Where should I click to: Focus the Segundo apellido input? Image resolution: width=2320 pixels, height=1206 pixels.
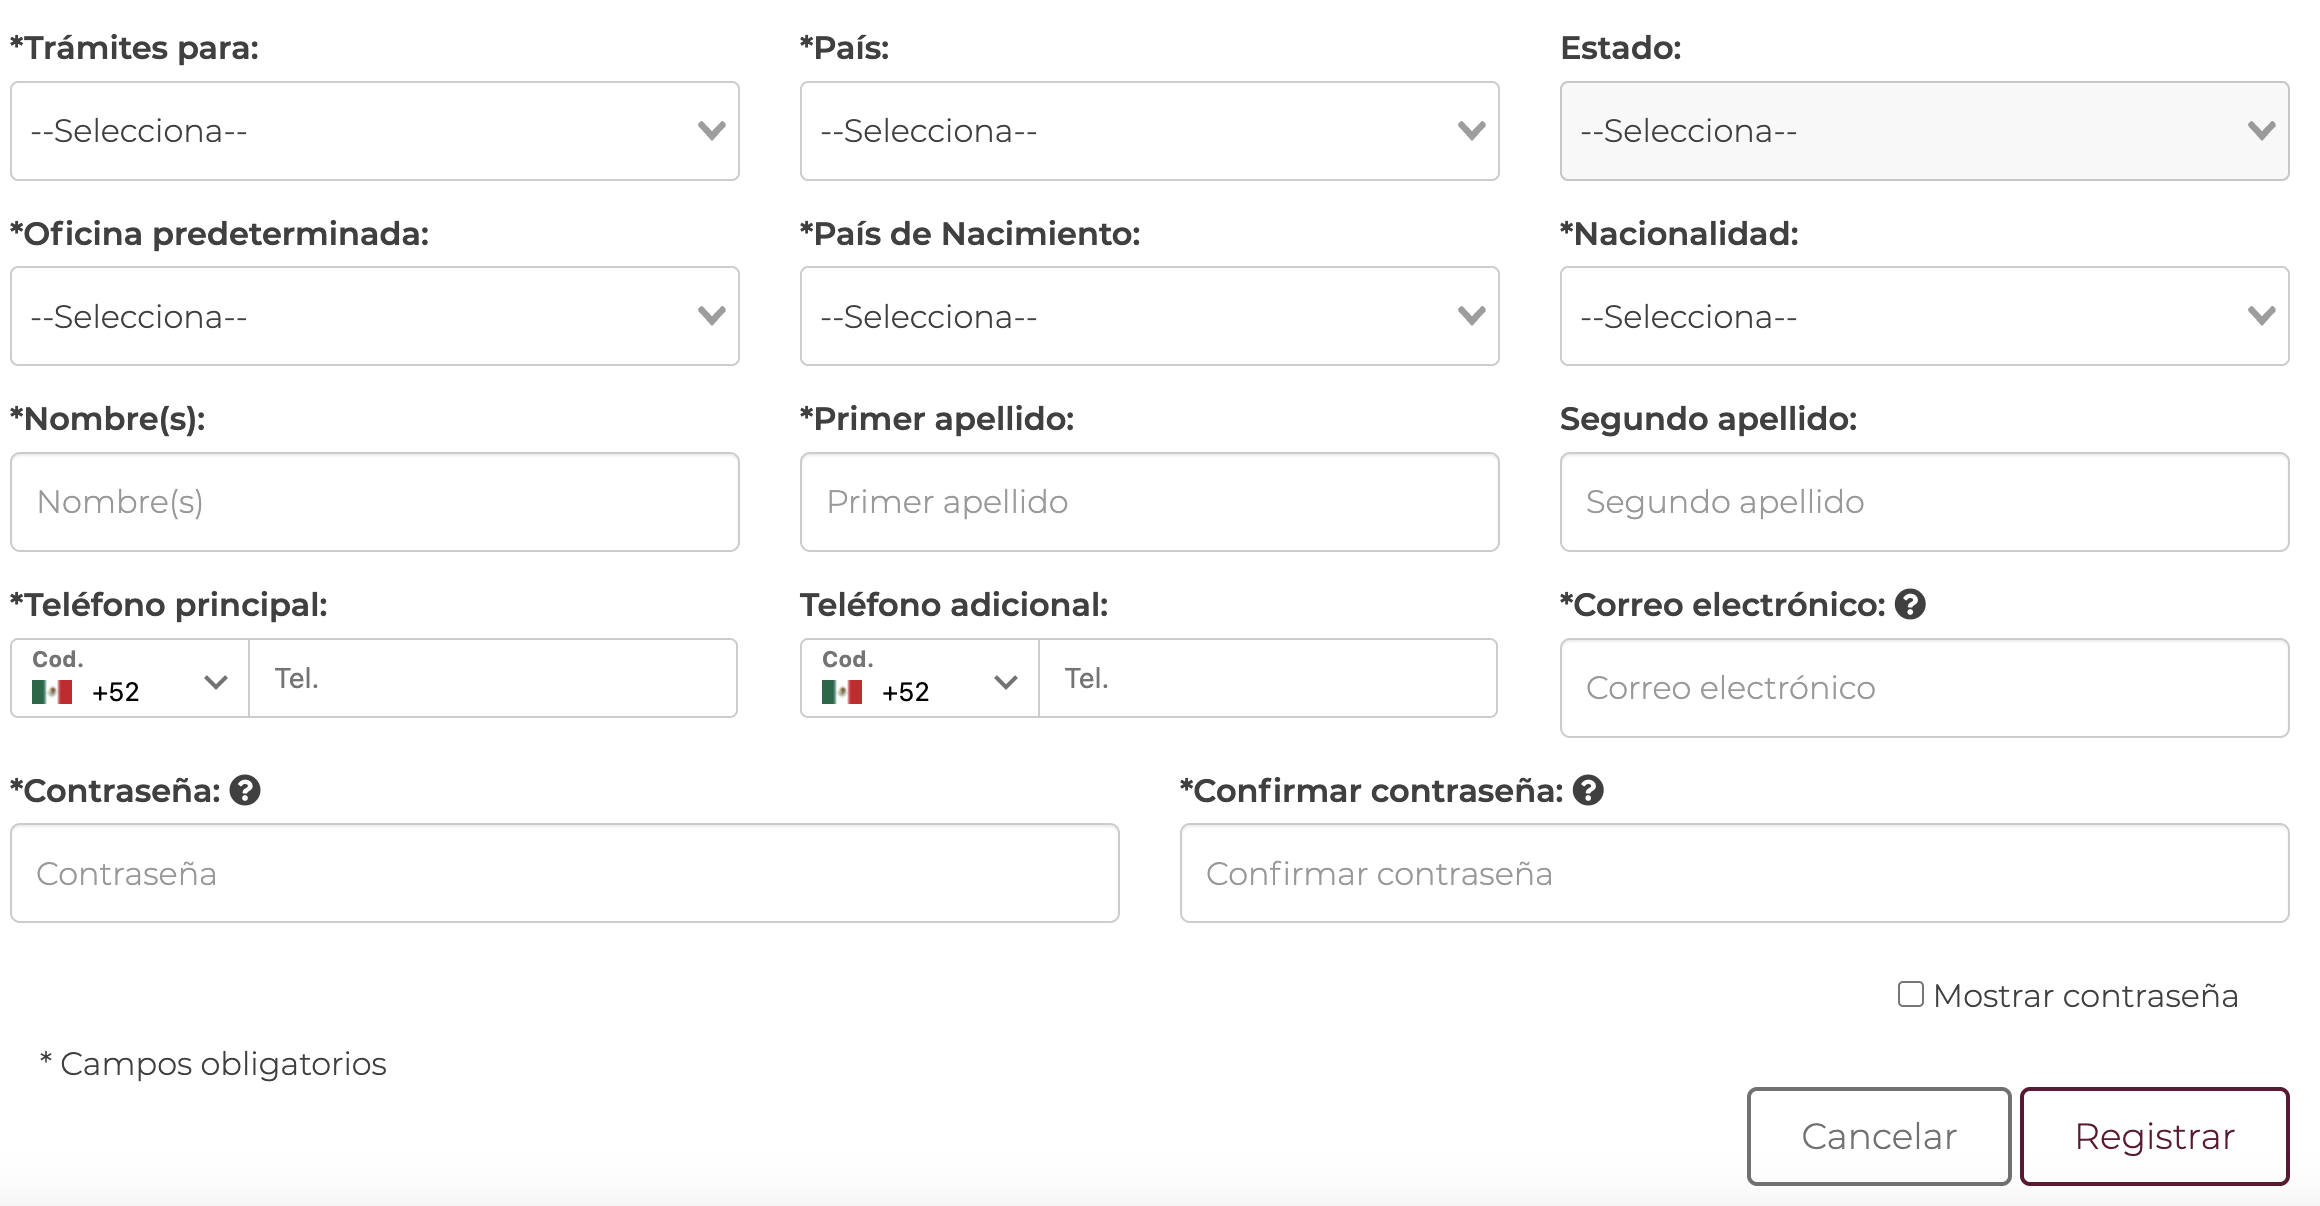[1924, 502]
